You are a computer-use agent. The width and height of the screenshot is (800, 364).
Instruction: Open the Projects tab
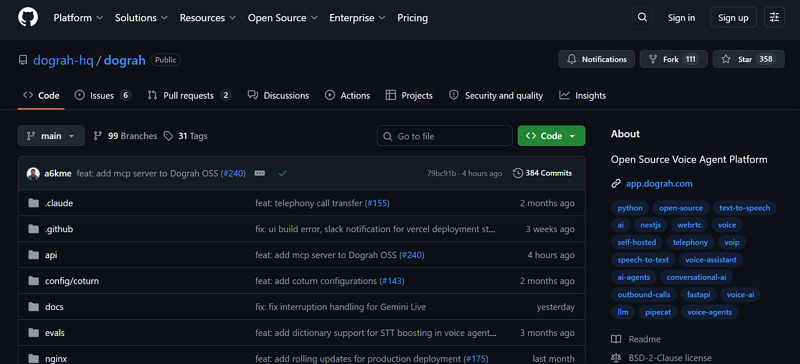coord(409,95)
